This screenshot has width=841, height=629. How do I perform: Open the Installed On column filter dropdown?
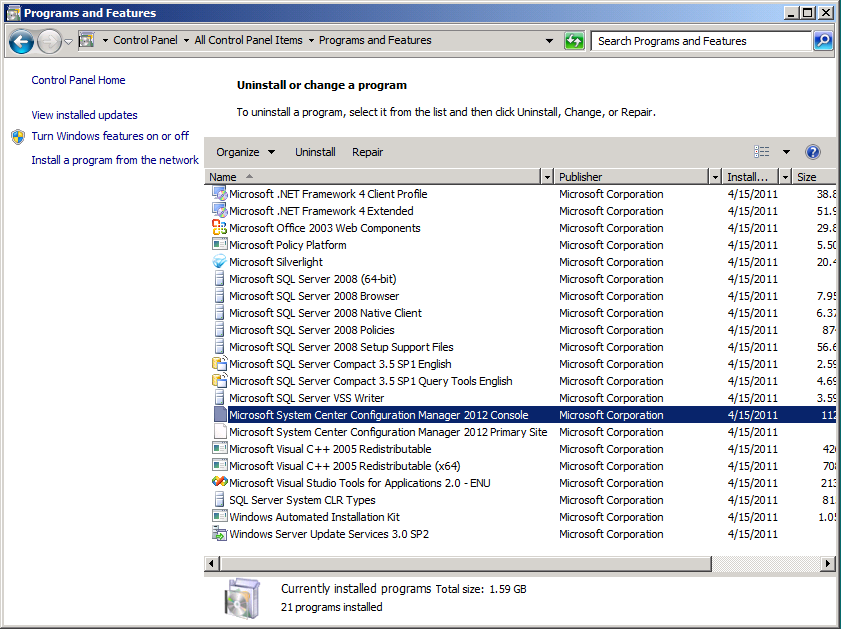(785, 177)
